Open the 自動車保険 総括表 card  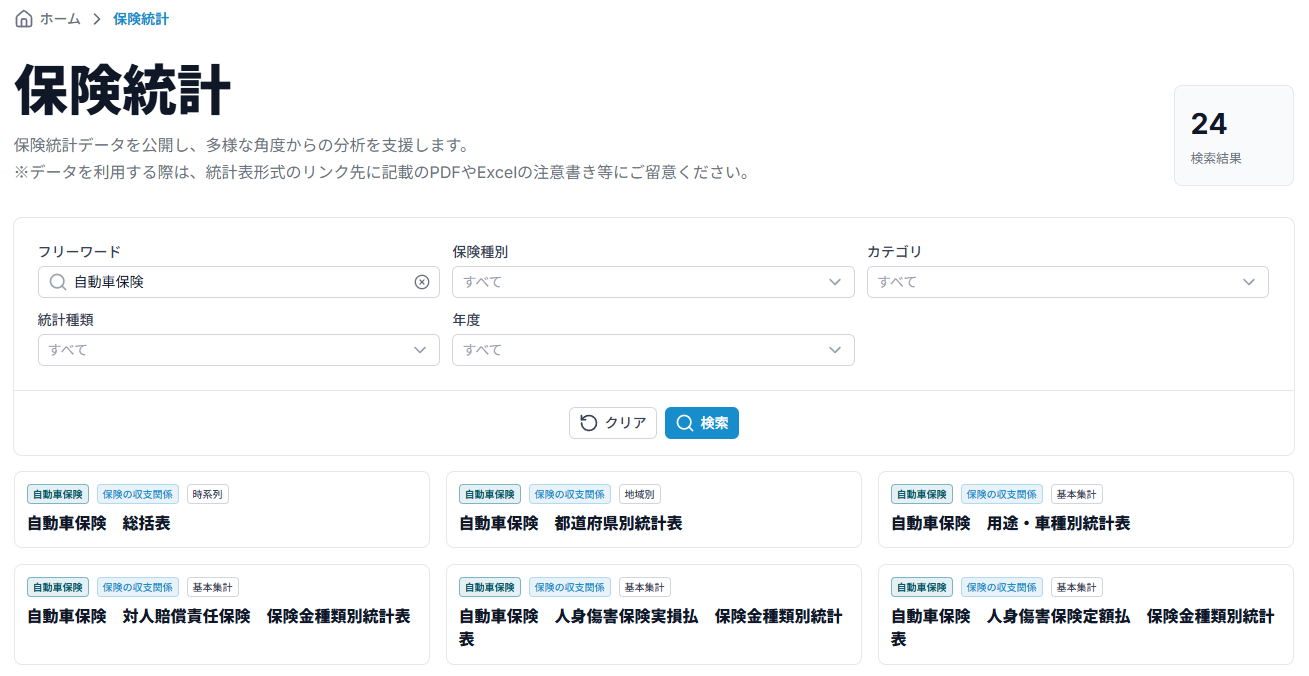coord(222,510)
